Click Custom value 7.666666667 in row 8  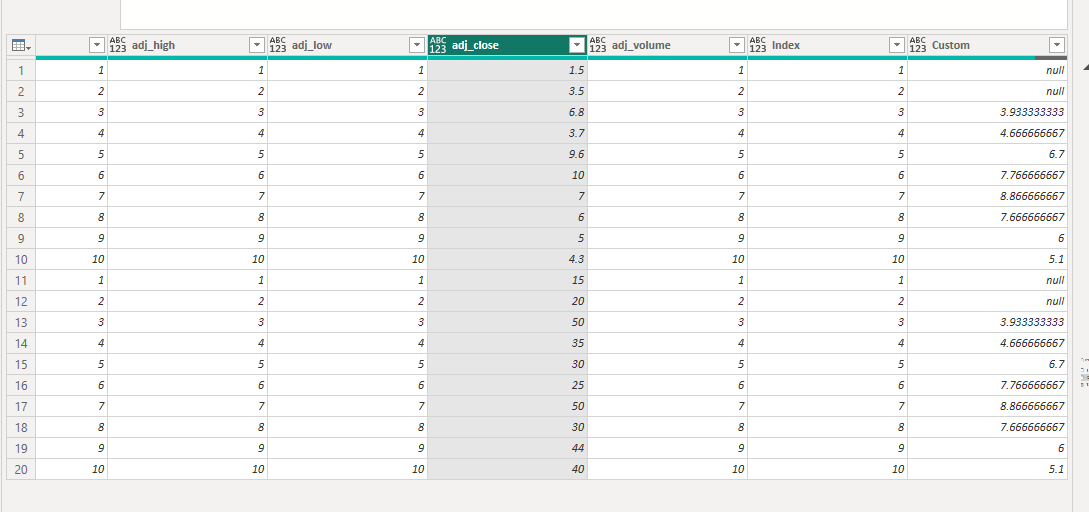click(x=988, y=217)
